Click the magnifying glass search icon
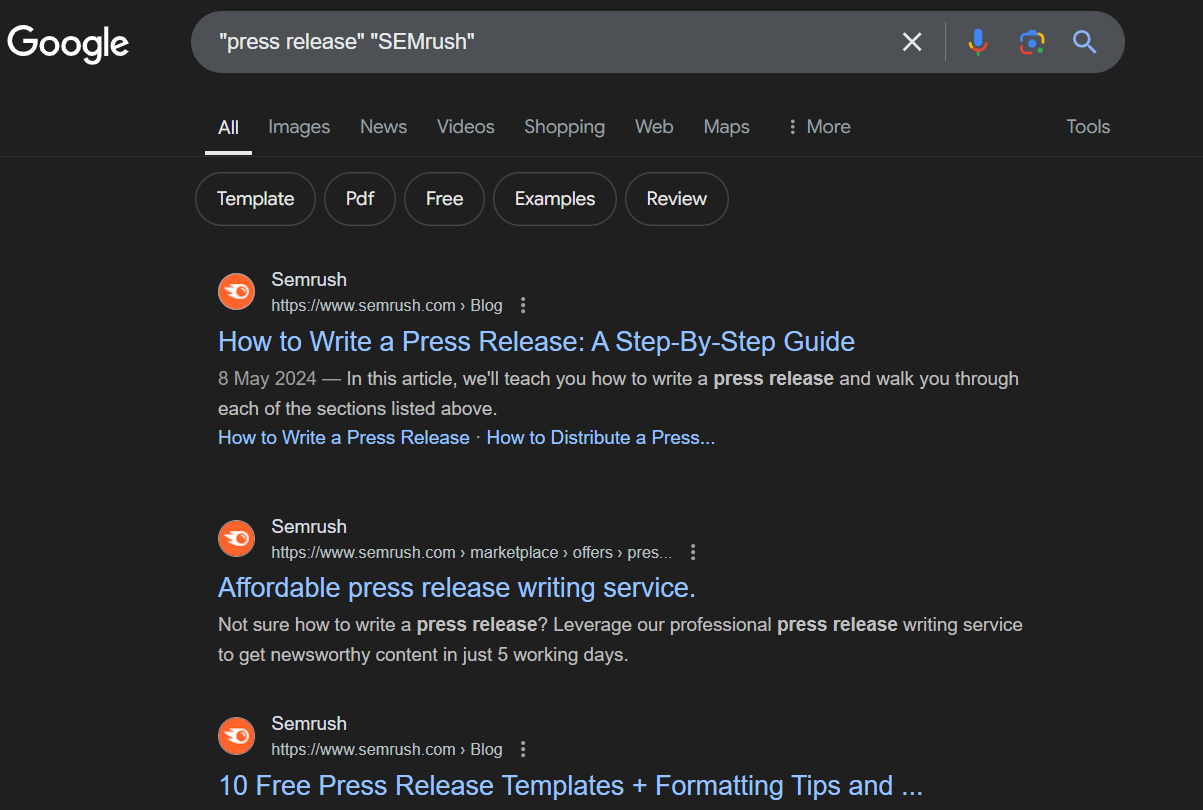This screenshot has width=1203, height=810. 1085,42
